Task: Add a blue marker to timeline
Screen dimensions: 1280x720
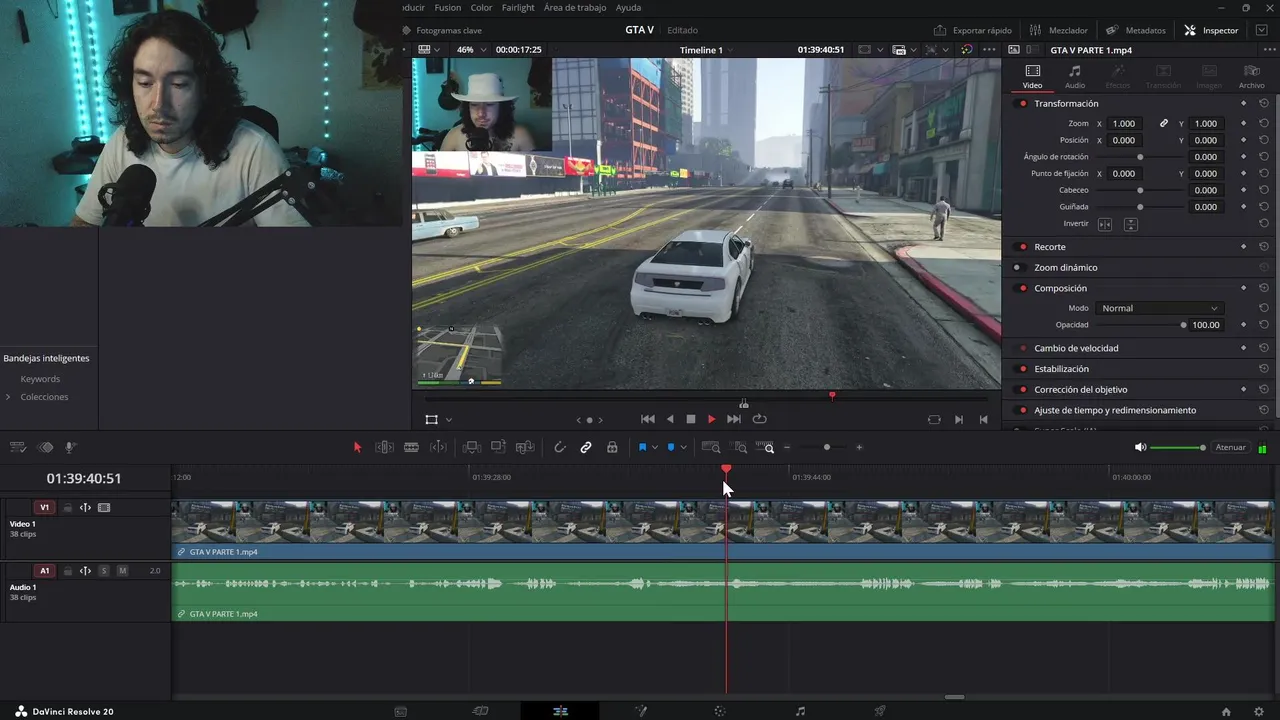Action: tap(671, 447)
